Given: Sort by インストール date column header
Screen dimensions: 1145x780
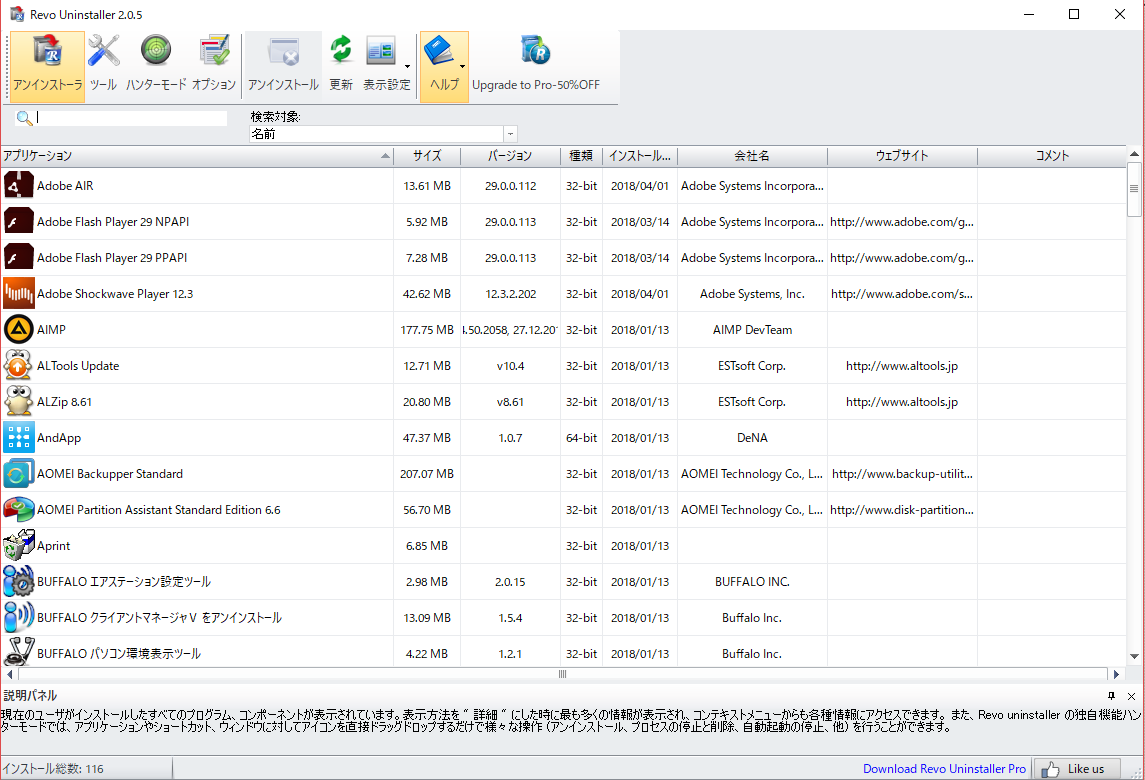Looking at the screenshot, I should 640,156.
